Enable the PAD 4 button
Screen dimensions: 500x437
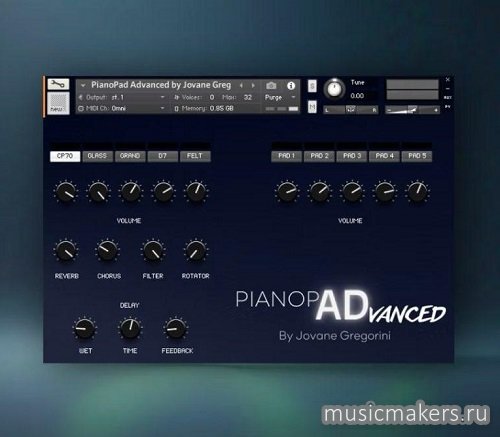tap(384, 156)
